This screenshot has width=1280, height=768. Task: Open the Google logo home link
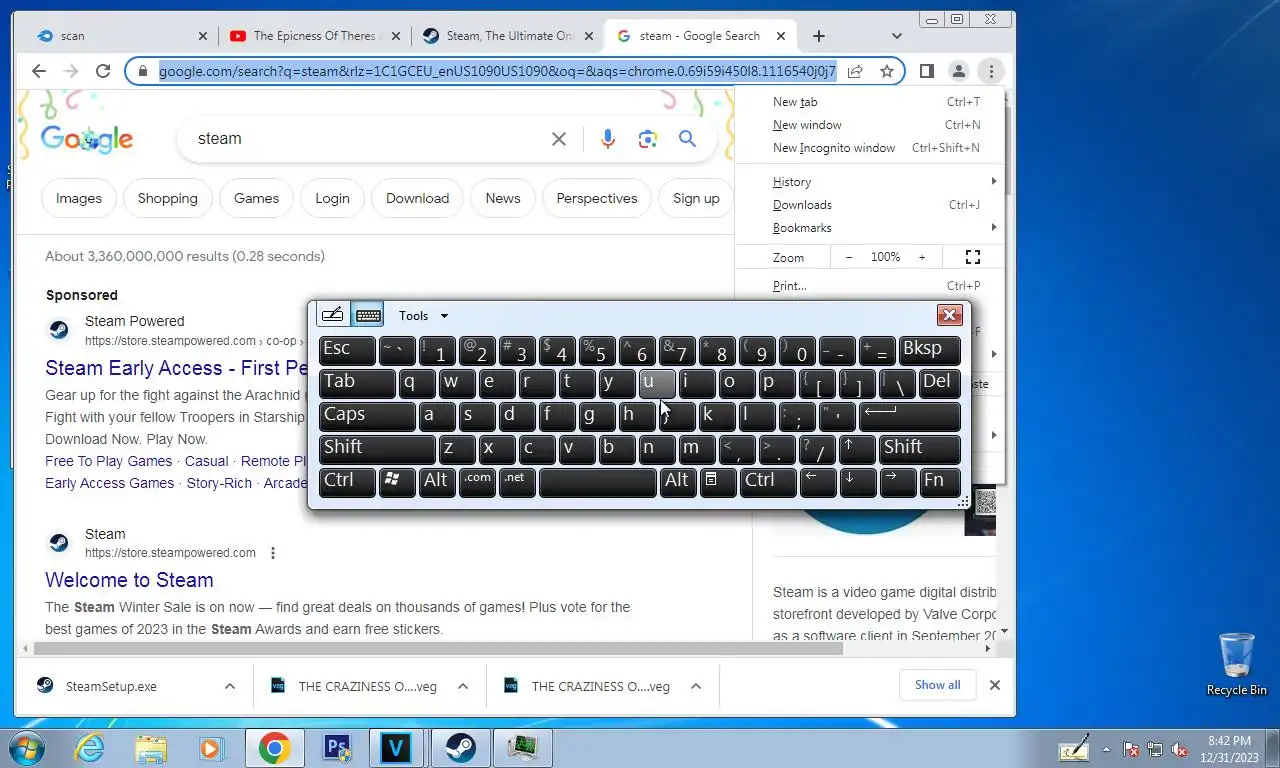click(87, 139)
